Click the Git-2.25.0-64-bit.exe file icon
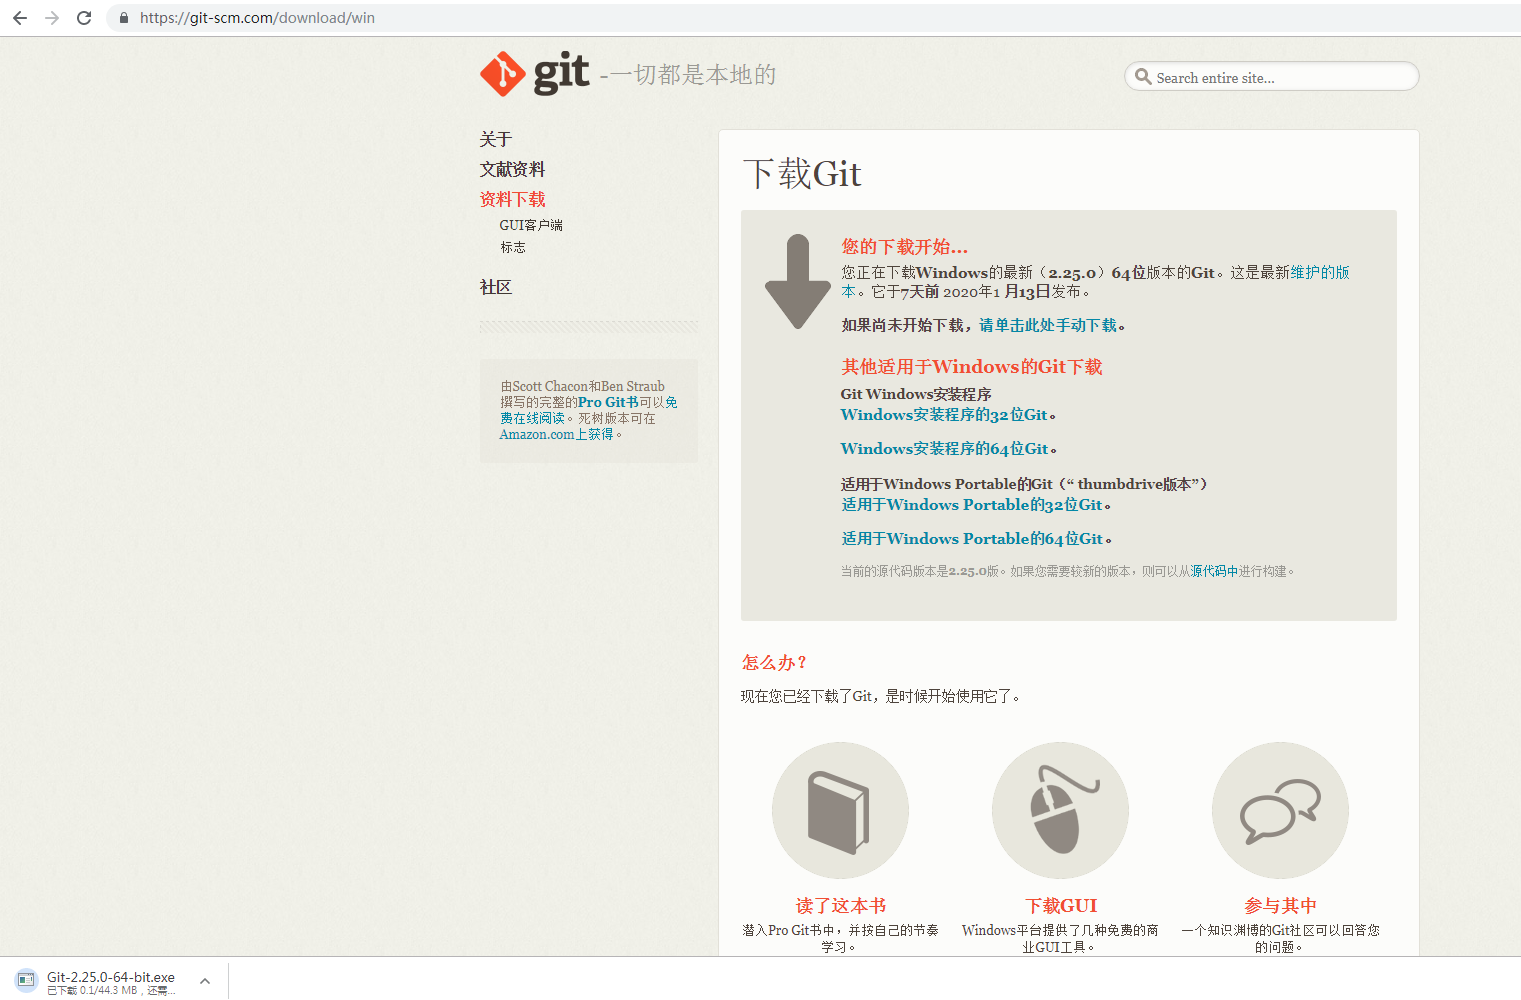The height and width of the screenshot is (1000, 1521). (x=27, y=980)
